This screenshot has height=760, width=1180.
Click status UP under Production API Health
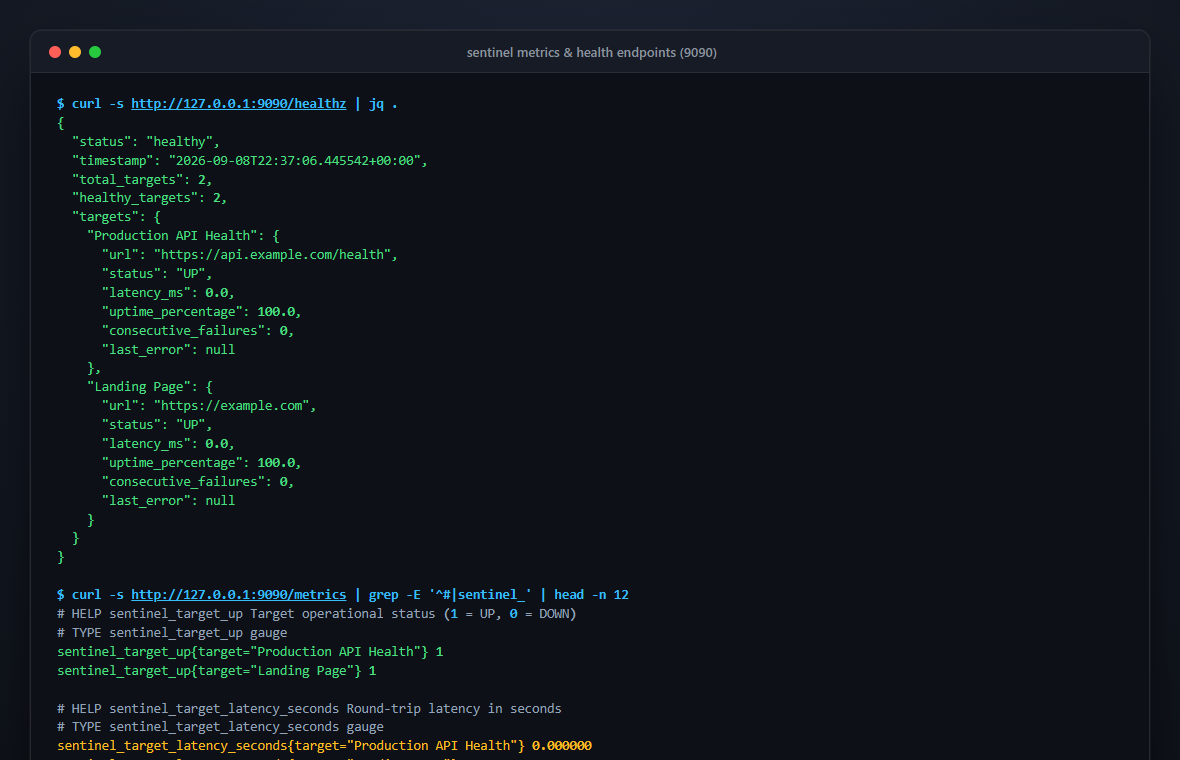point(157,274)
